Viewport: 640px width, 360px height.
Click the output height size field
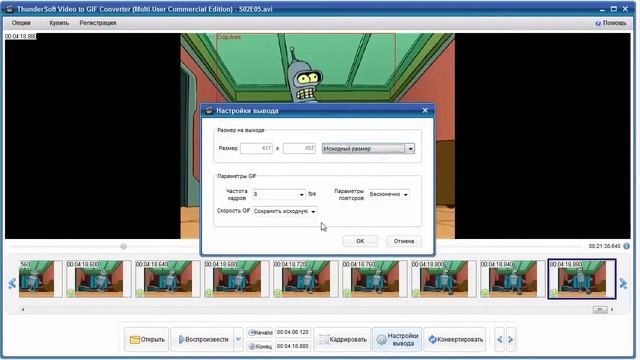tap(299, 148)
